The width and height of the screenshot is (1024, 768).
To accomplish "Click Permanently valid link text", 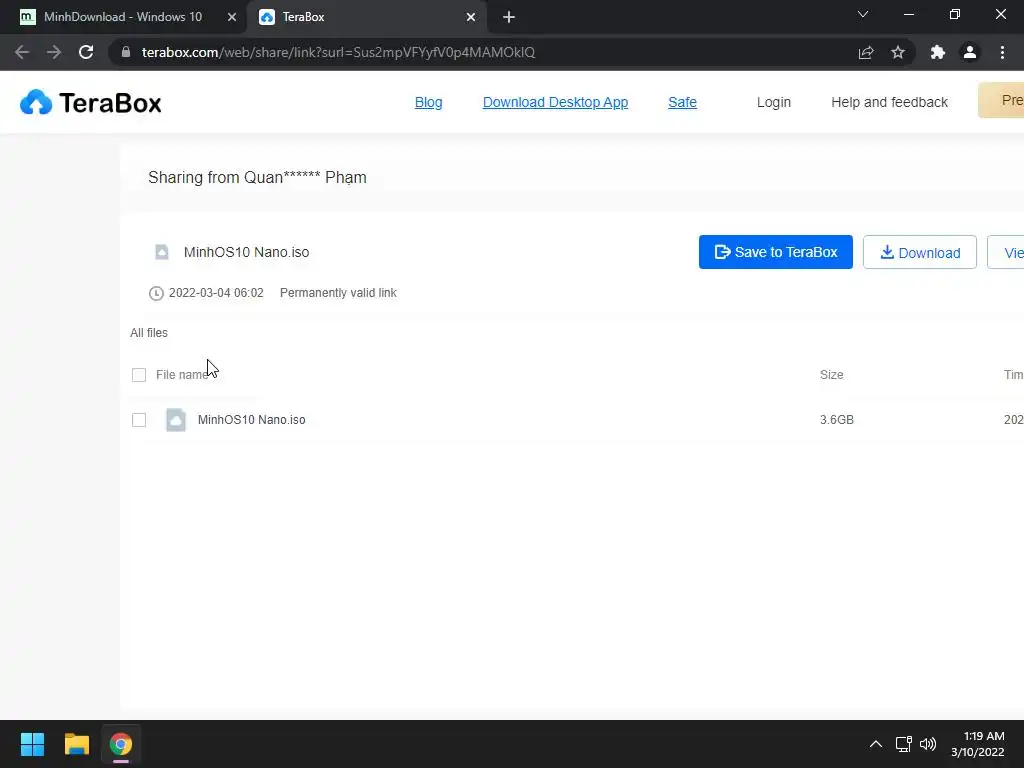I will (x=338, y=293).
